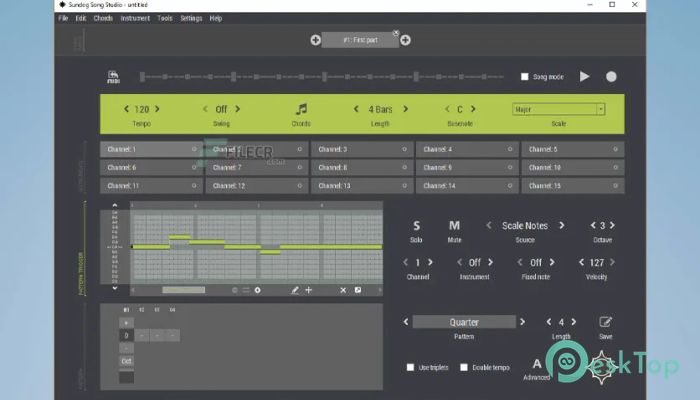Increase Octave with the right arrow
This screenshot has height=400, width=700.
pos(612,225)
